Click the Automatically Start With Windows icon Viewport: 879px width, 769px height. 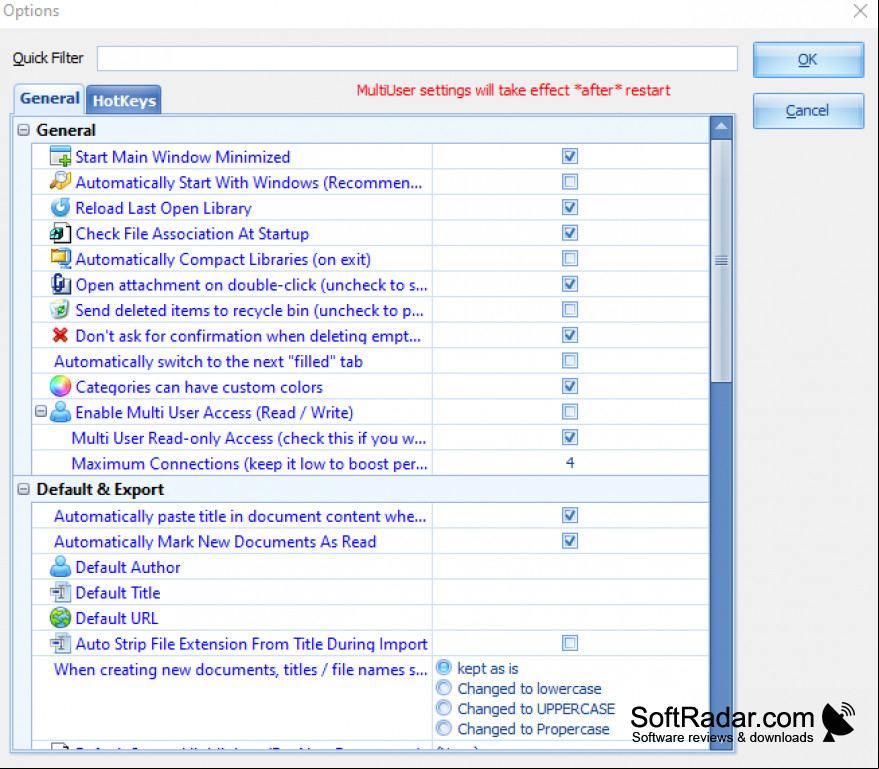click(x=60, y=182)
